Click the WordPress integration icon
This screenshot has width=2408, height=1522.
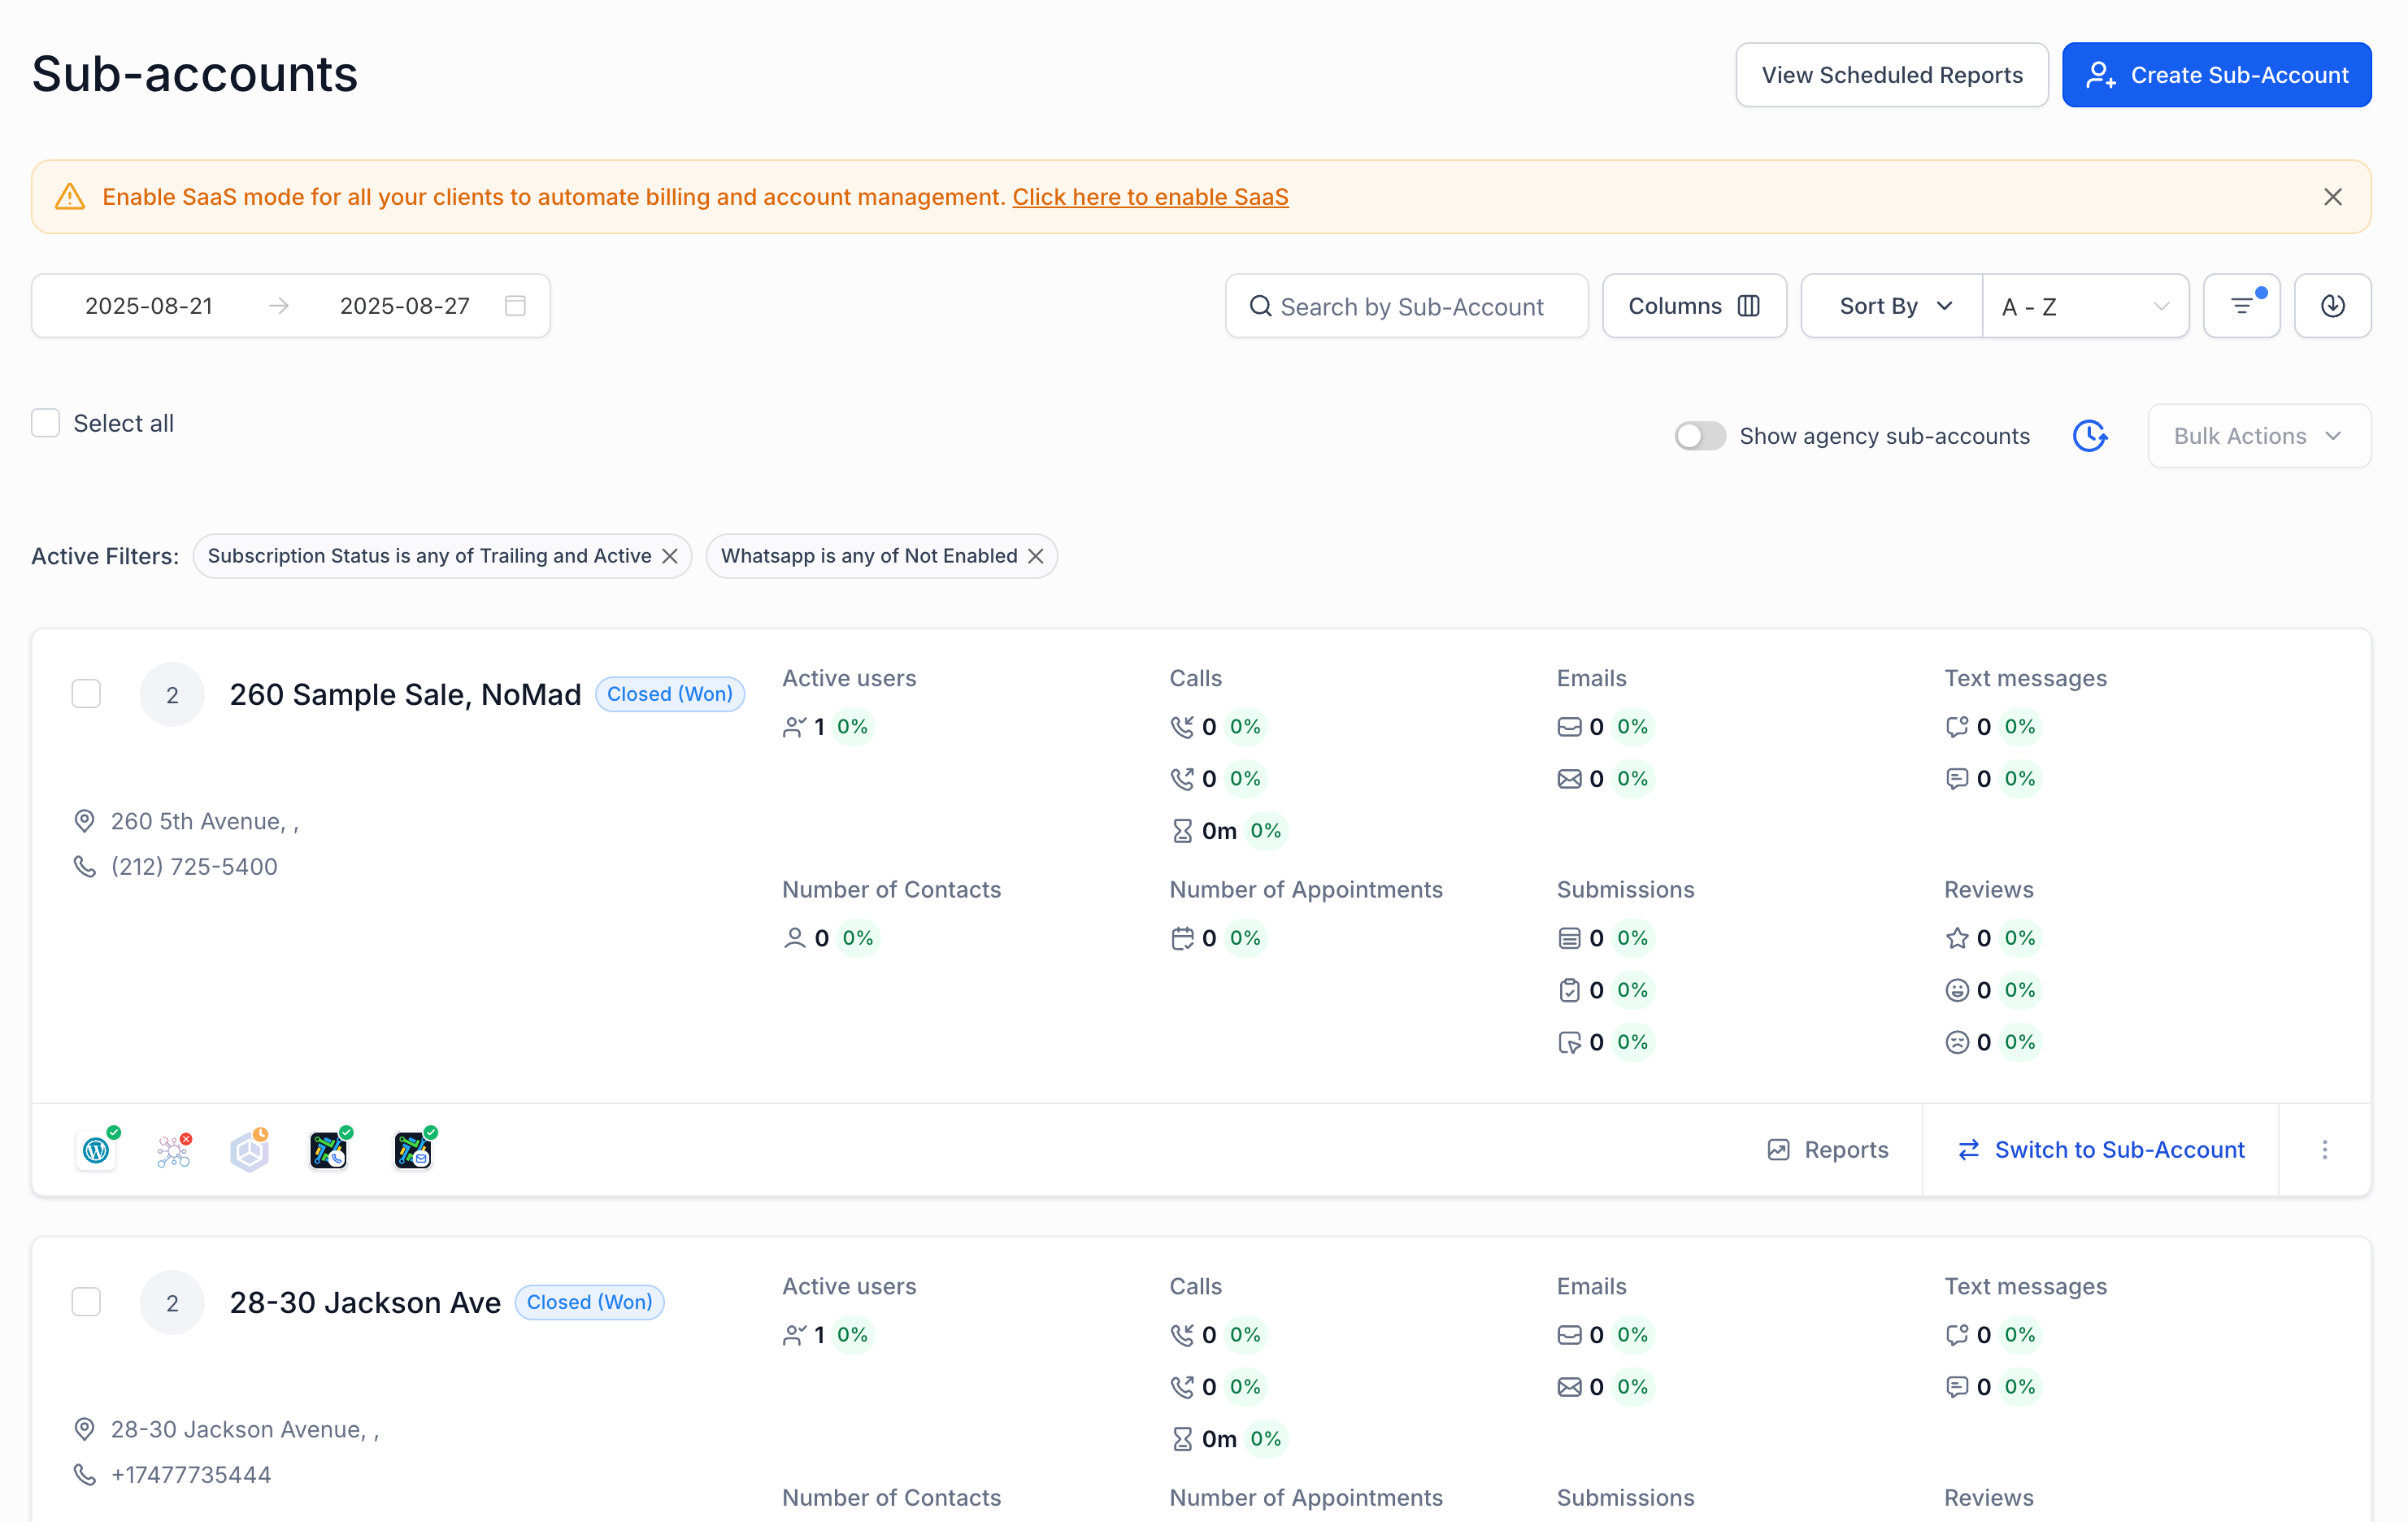coord(96,1150)
